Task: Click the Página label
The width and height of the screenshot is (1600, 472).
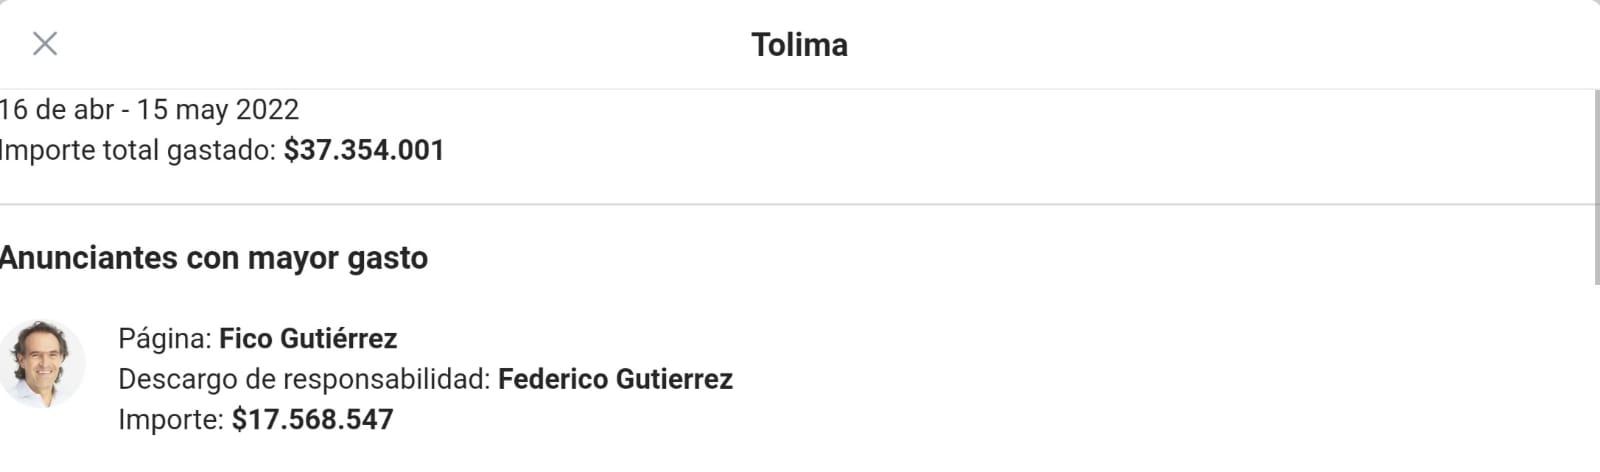Action: coord(165,339)
